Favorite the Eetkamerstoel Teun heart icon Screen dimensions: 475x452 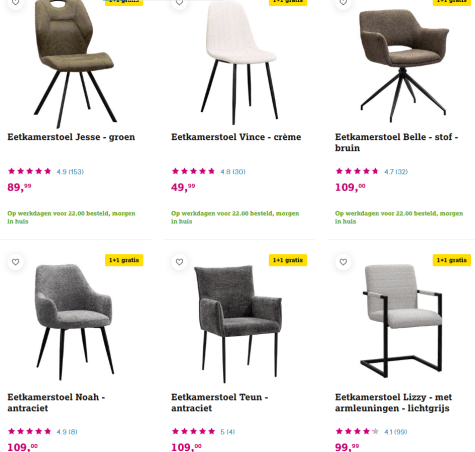click(179, 262)
